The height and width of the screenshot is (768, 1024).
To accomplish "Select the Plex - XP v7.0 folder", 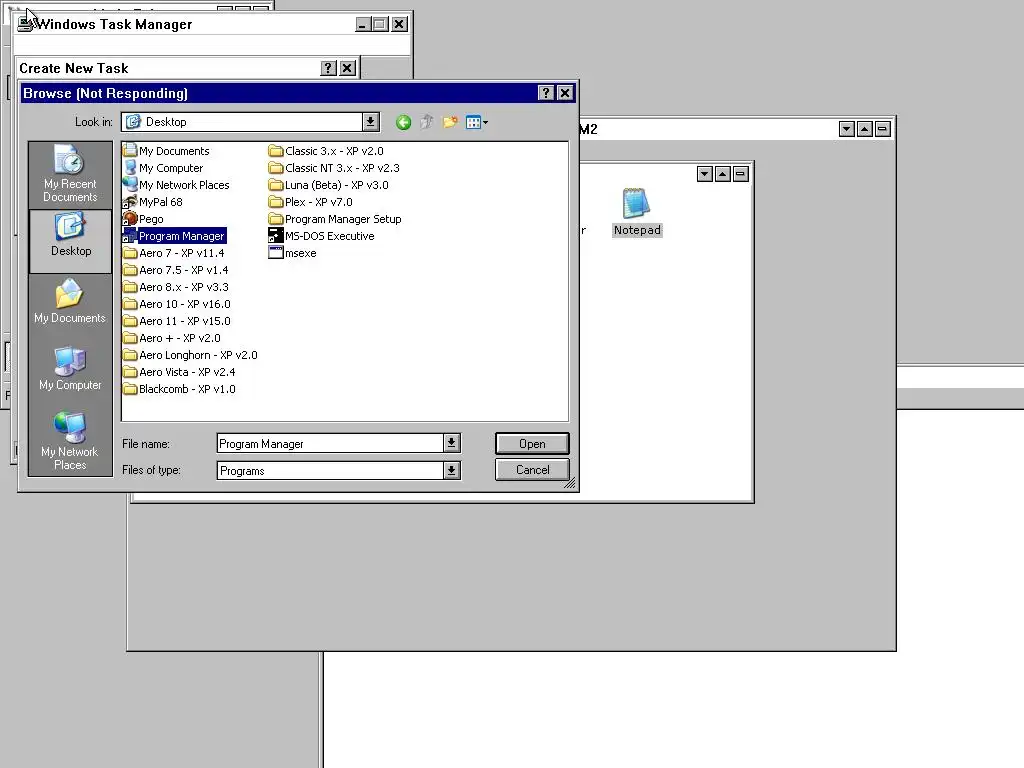I will click(x=311, y=202).
